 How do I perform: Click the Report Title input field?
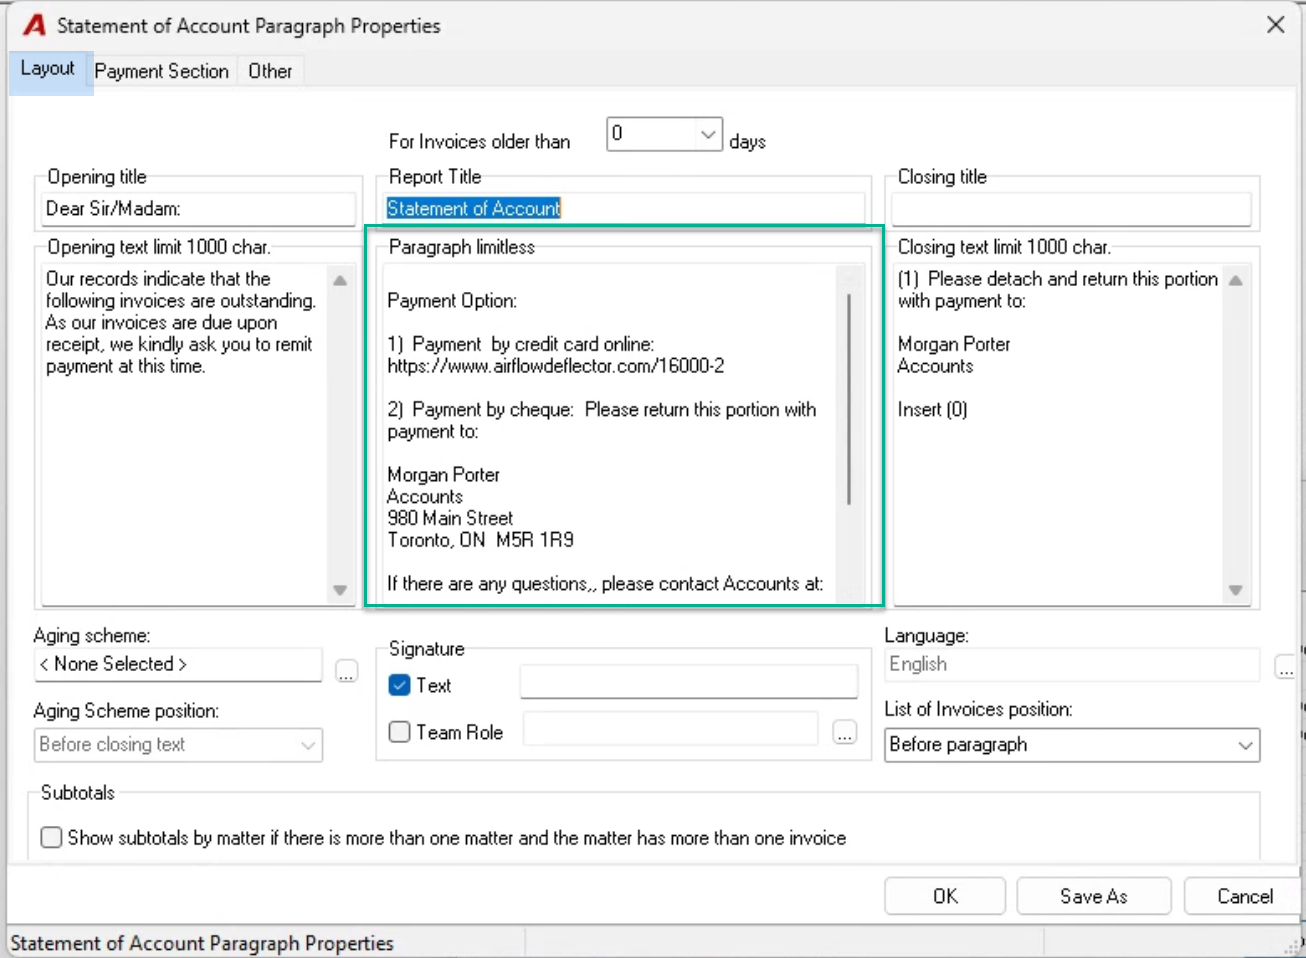625,208
